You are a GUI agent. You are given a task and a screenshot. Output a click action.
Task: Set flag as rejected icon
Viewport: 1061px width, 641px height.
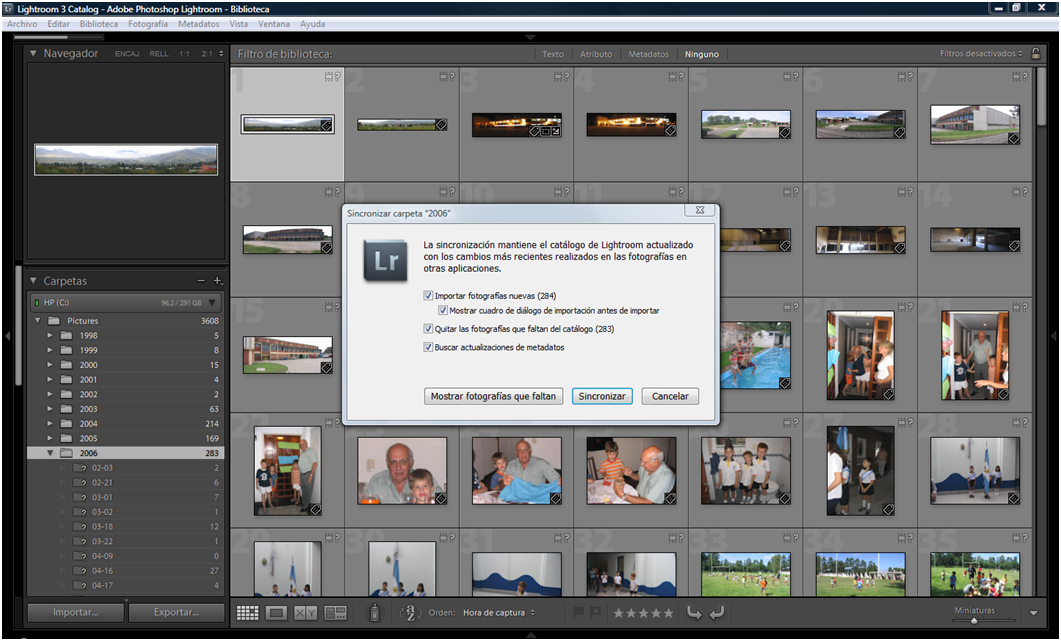[x=595, y=613]
